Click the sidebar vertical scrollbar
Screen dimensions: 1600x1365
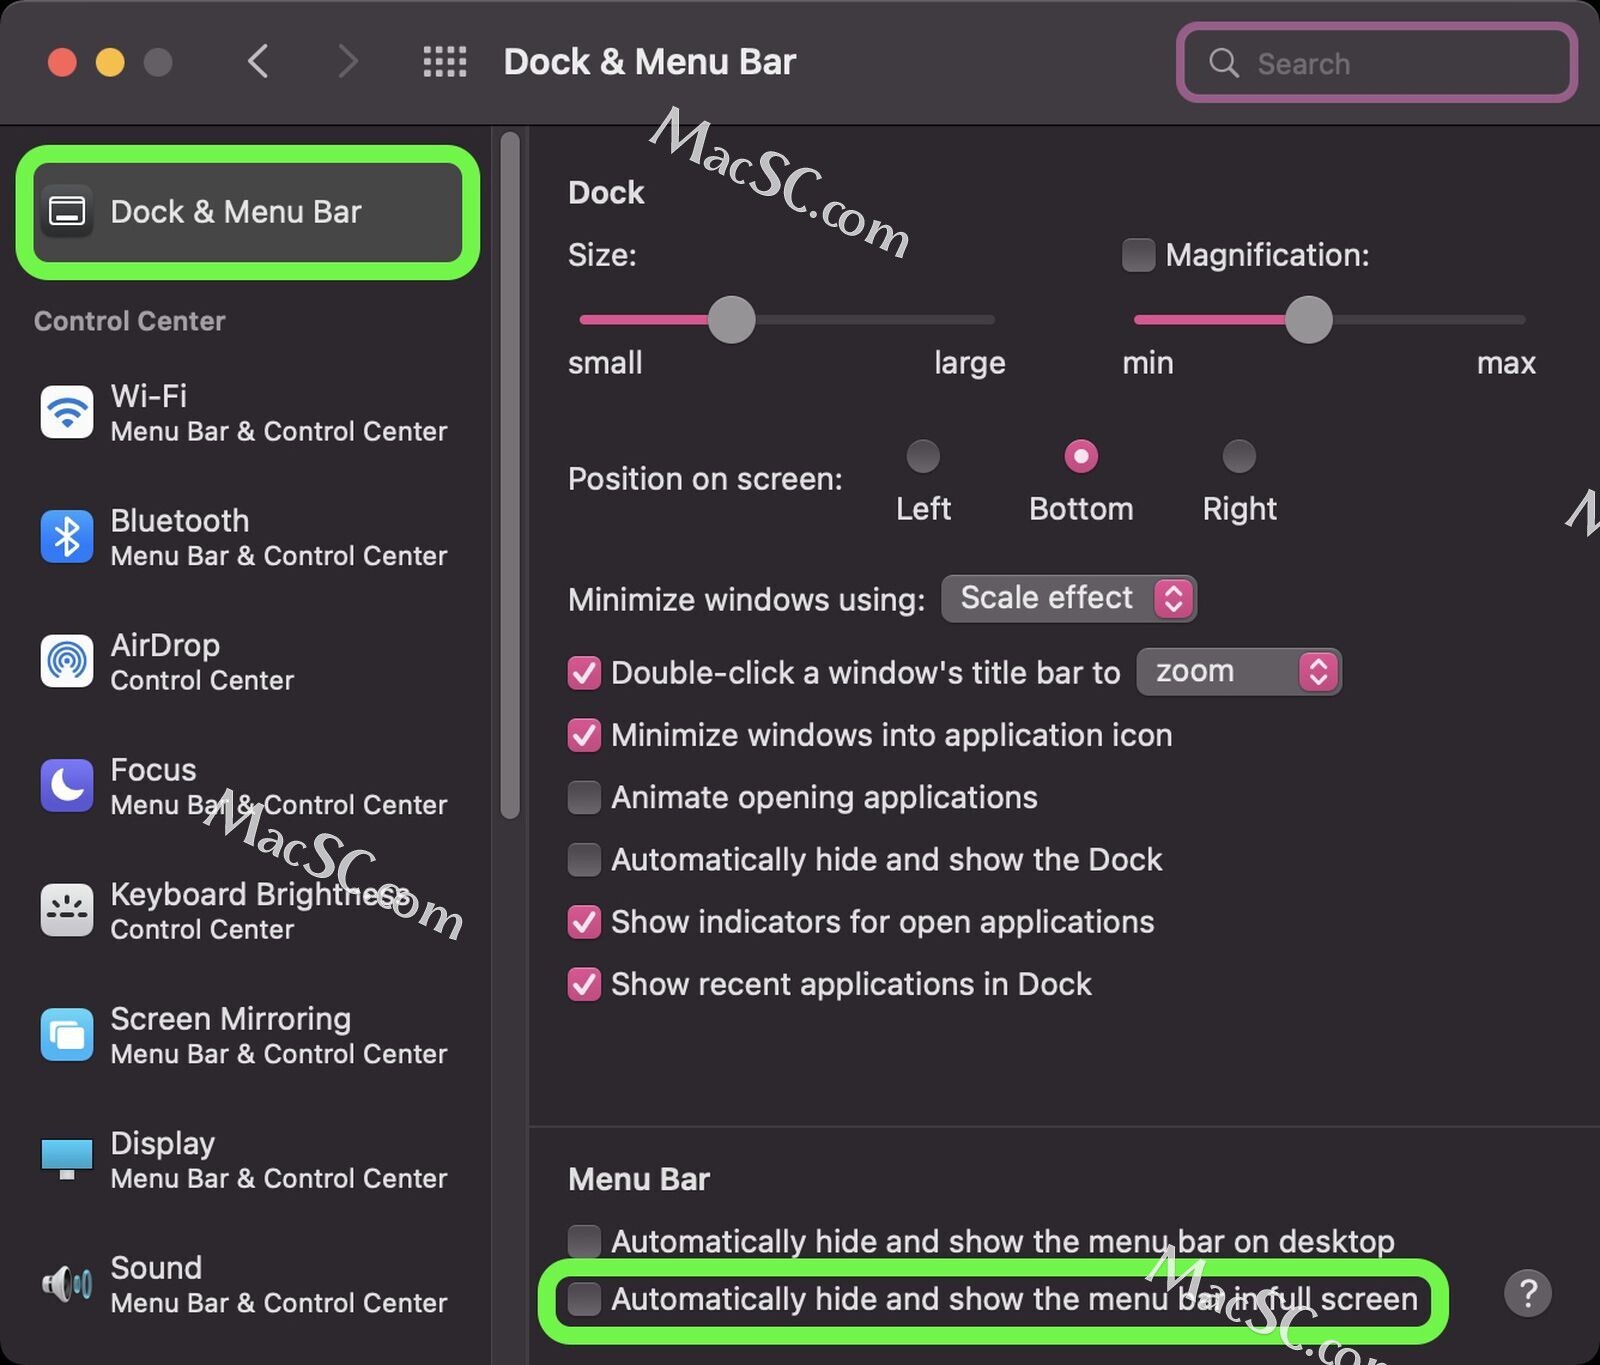510,475
